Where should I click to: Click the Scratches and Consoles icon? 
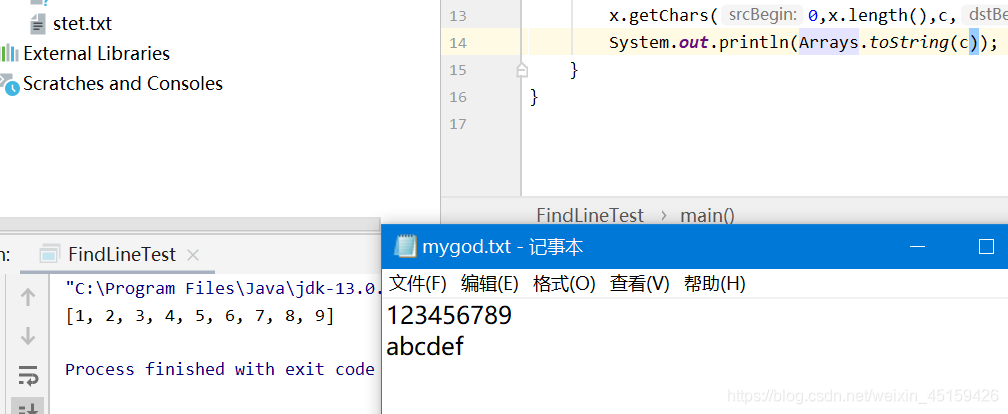point(9,85)
